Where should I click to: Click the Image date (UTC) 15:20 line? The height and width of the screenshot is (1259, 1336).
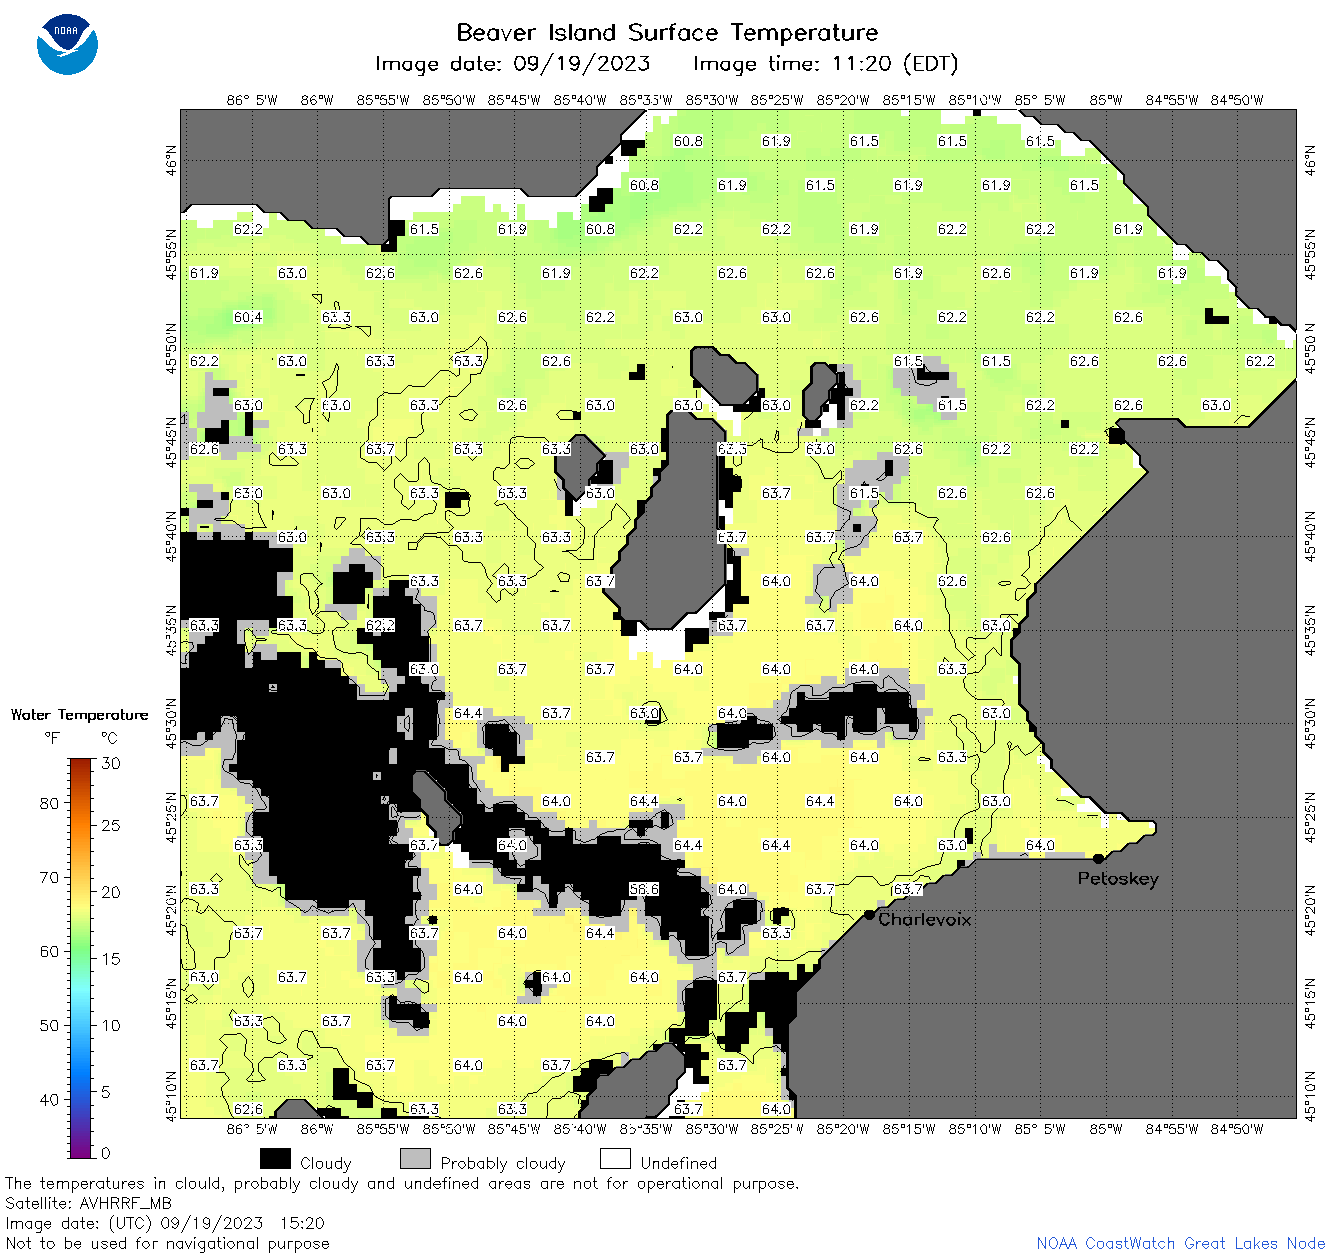(165, 1223)
